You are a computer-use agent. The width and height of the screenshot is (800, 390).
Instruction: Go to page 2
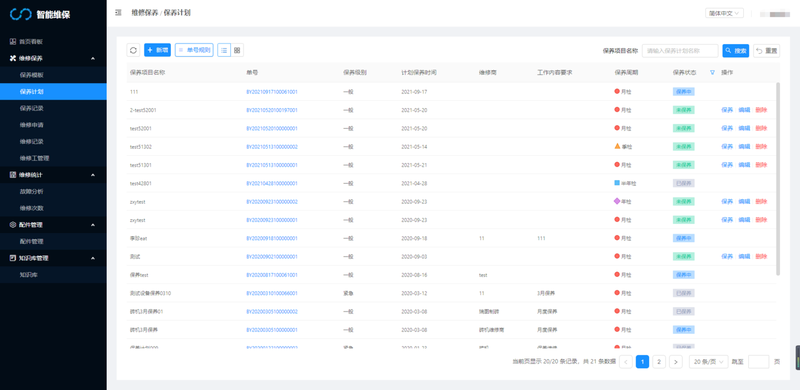coord(659,362)
